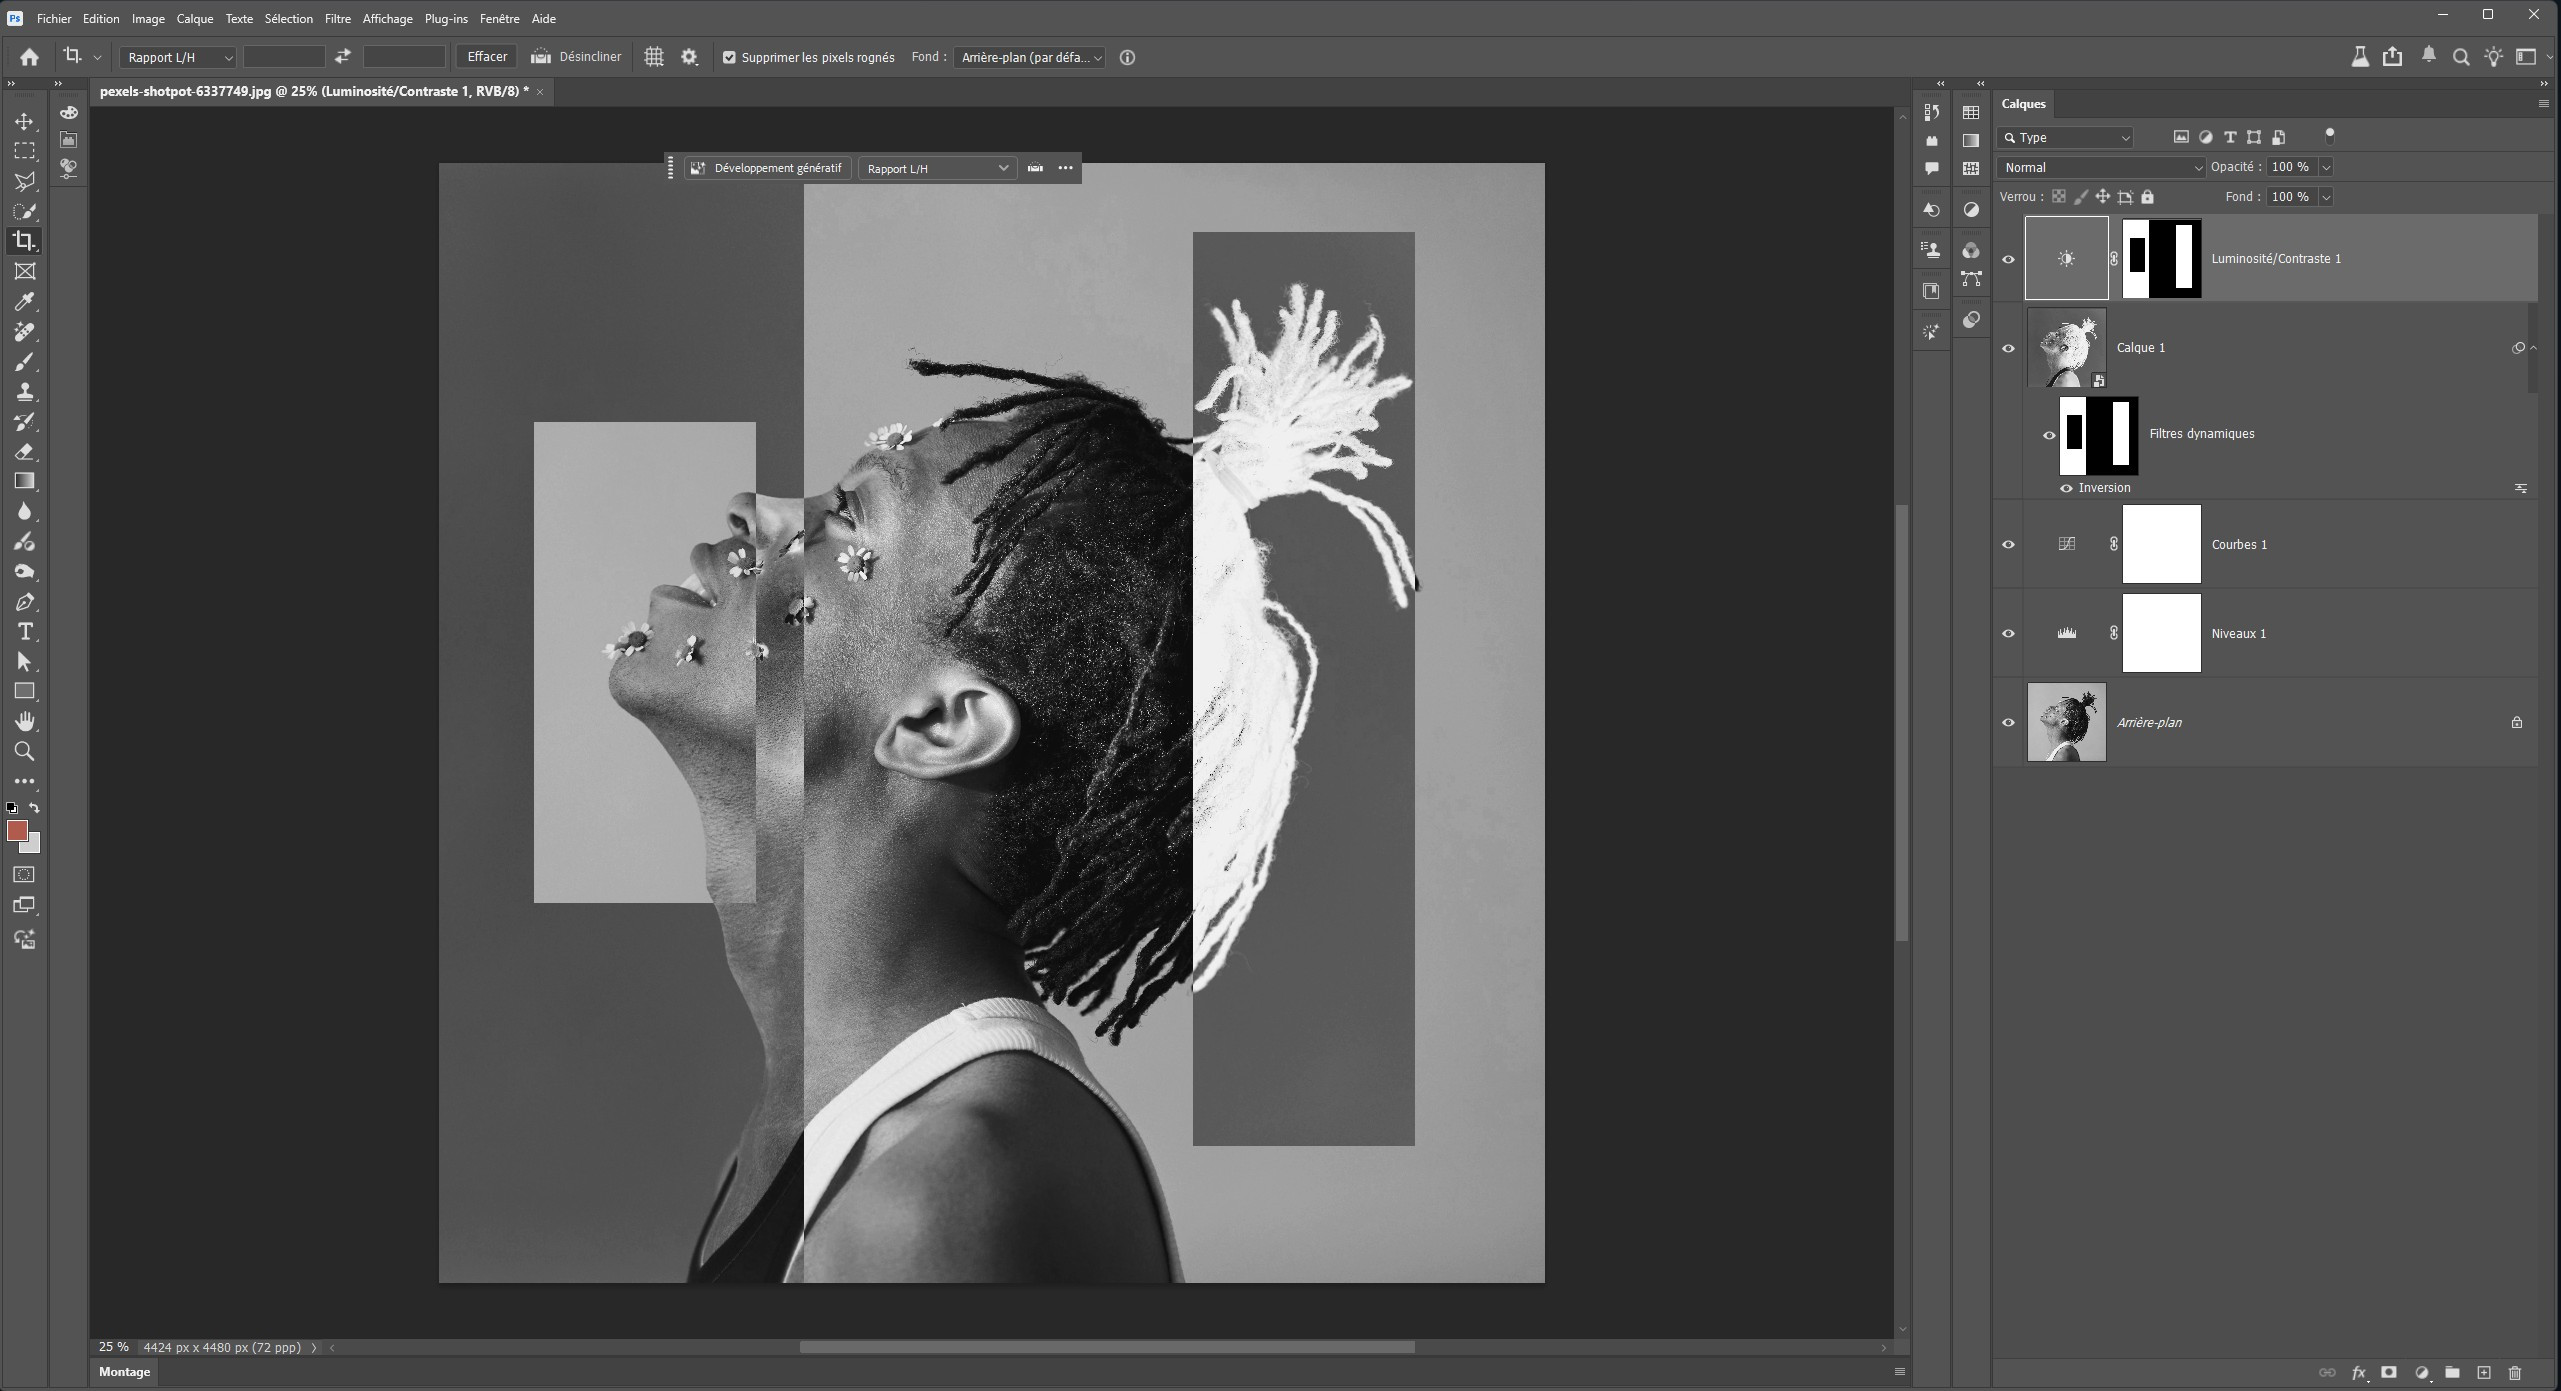
Task: Expand the Opacité value dropdown
Action: pos(2326,167)
